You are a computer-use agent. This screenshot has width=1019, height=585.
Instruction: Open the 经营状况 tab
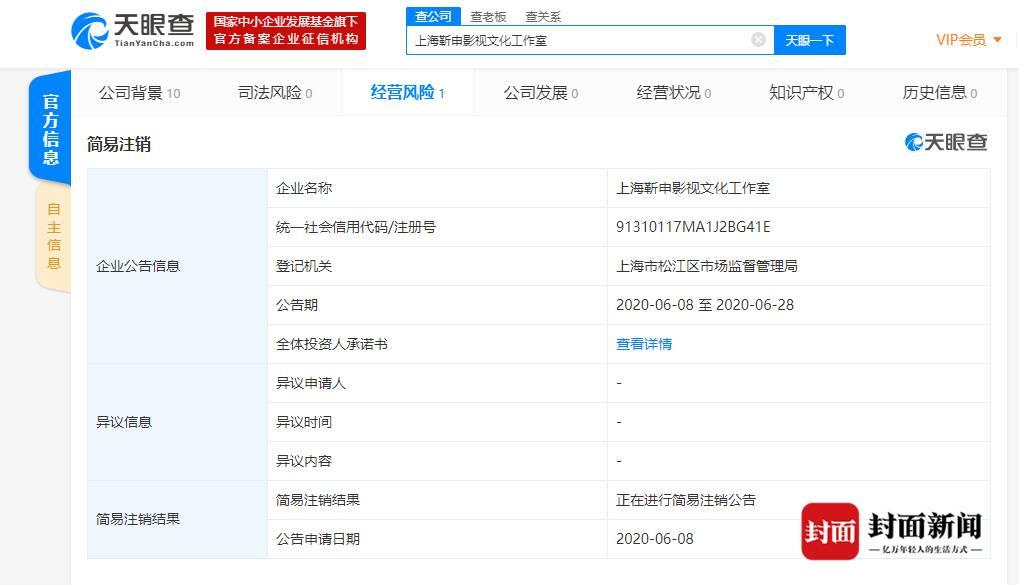pyautogui.click(x=673, y=93)
